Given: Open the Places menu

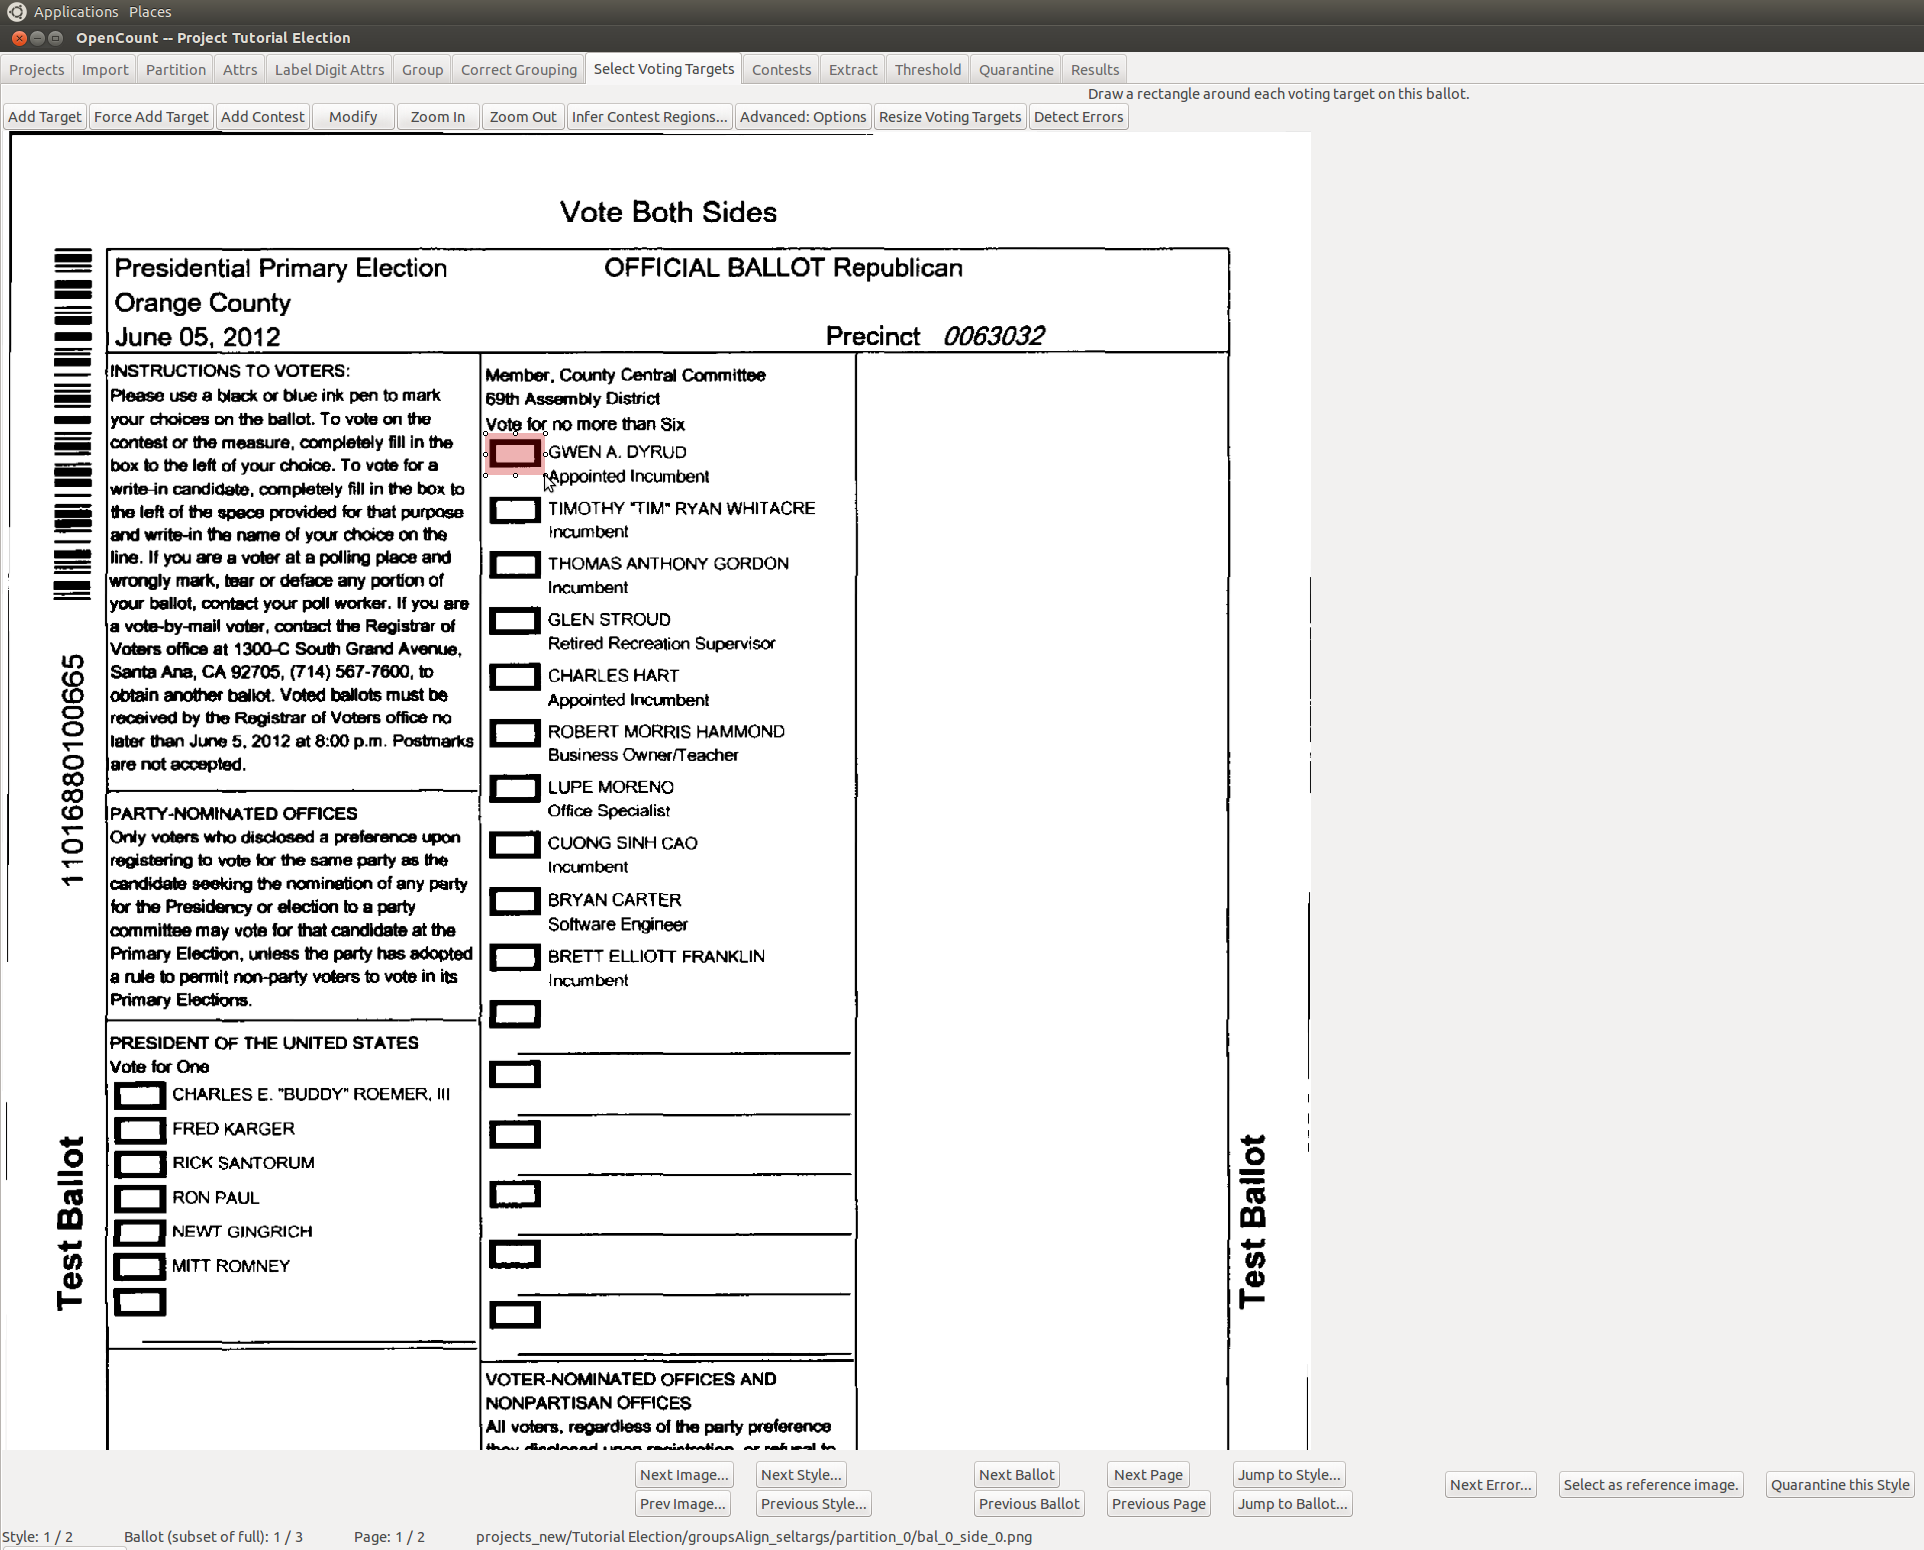Looking at the screenshot, I should [x=150, y=12].
